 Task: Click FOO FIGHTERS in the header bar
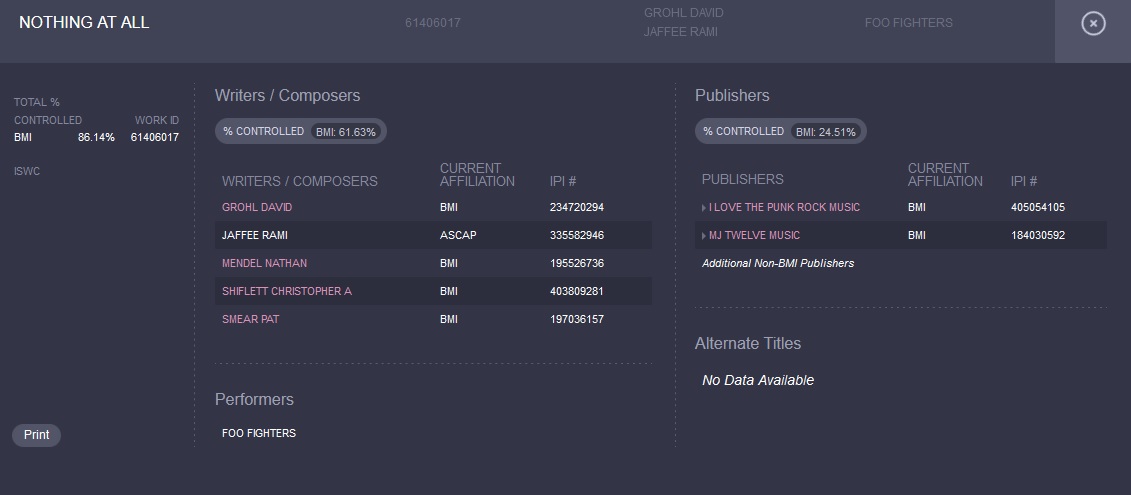[x=908, y=23]
